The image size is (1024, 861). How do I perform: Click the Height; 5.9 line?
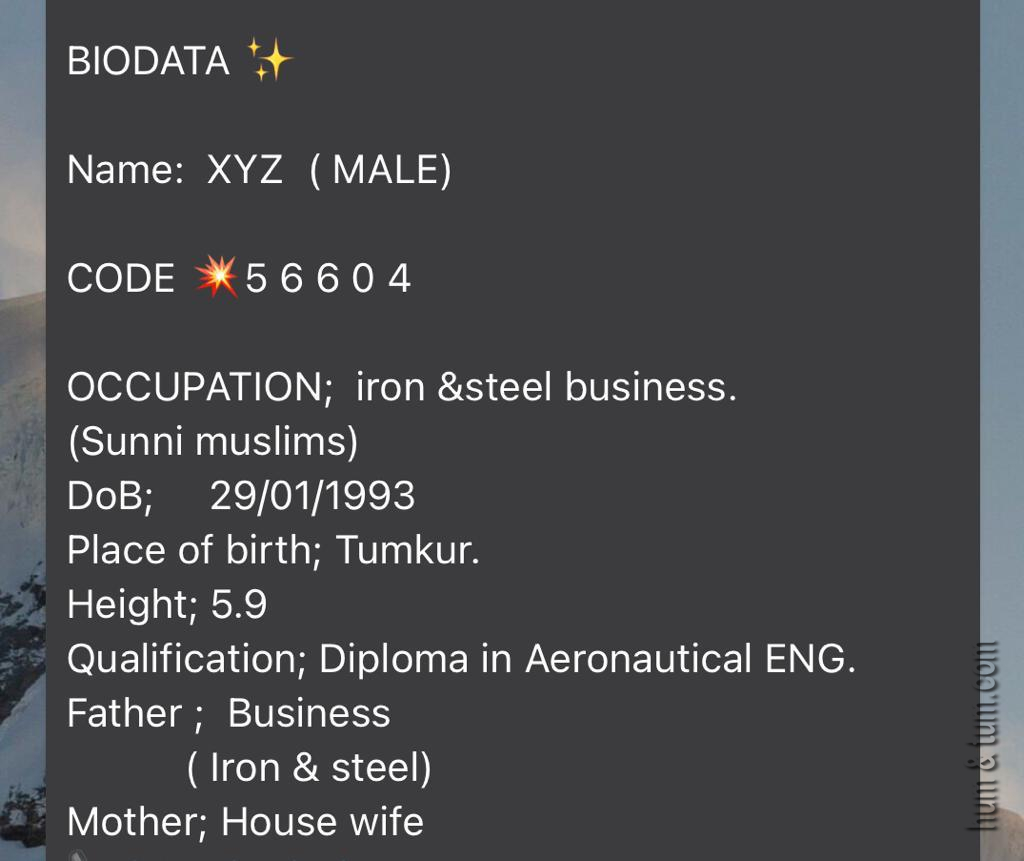coord(166,604)
